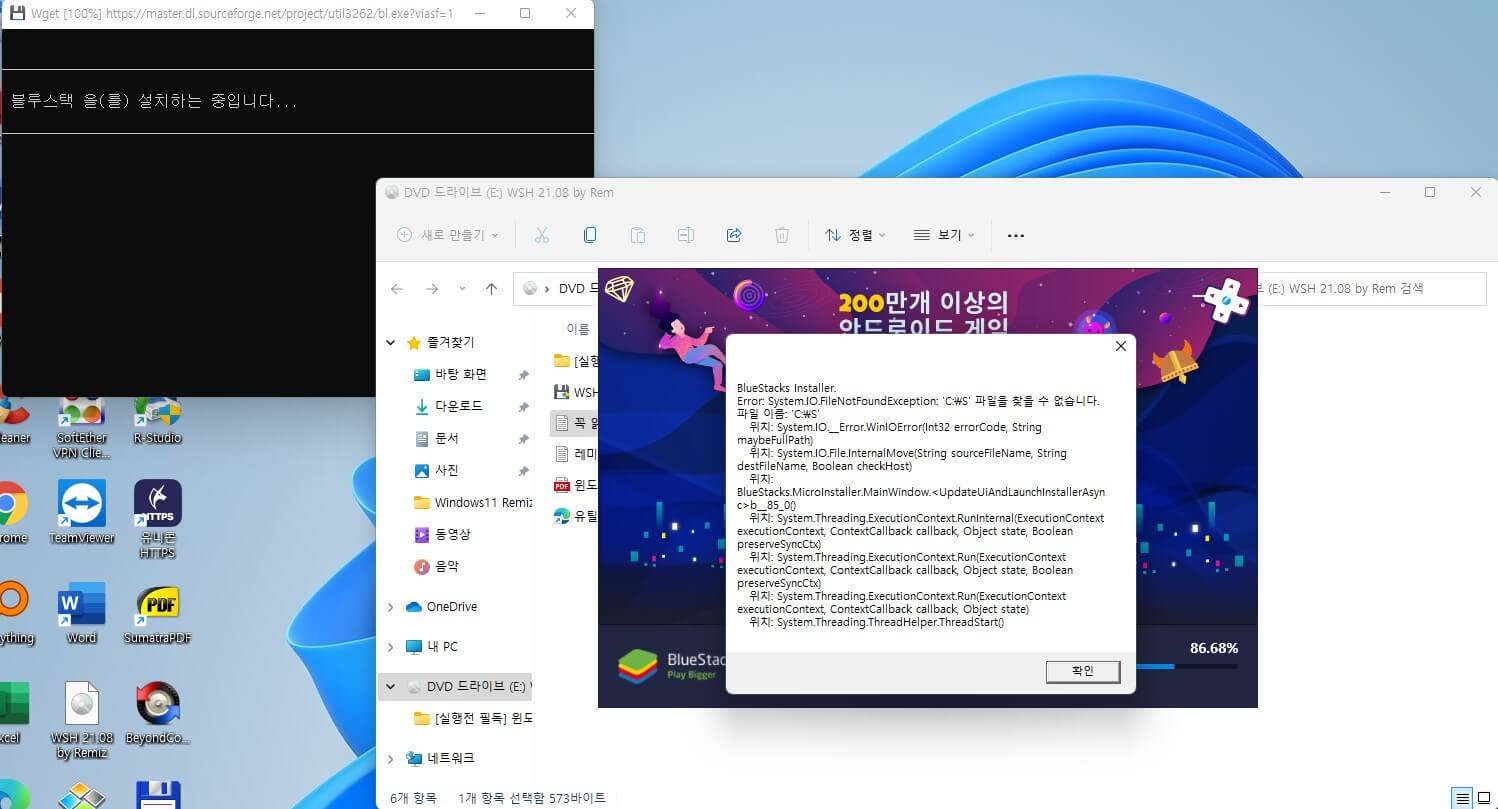
Task: Open the 새로 만들기 dropdown in Explorer
Action: click(448, 235)
